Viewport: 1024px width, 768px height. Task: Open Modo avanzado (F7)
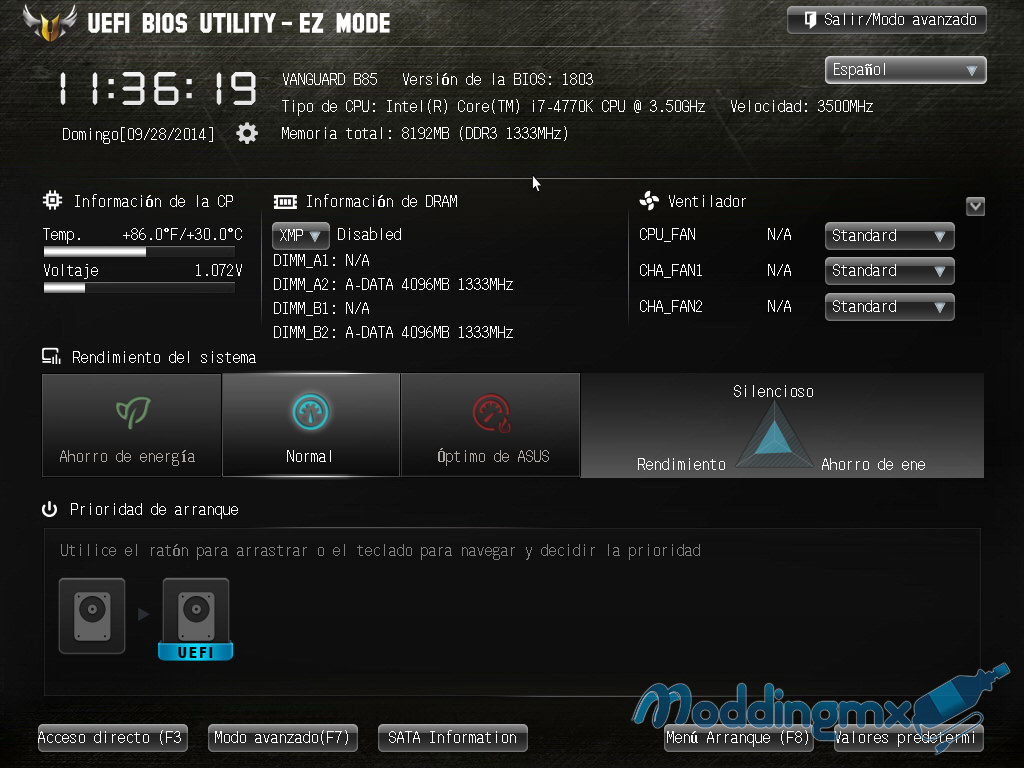[283, 738]
